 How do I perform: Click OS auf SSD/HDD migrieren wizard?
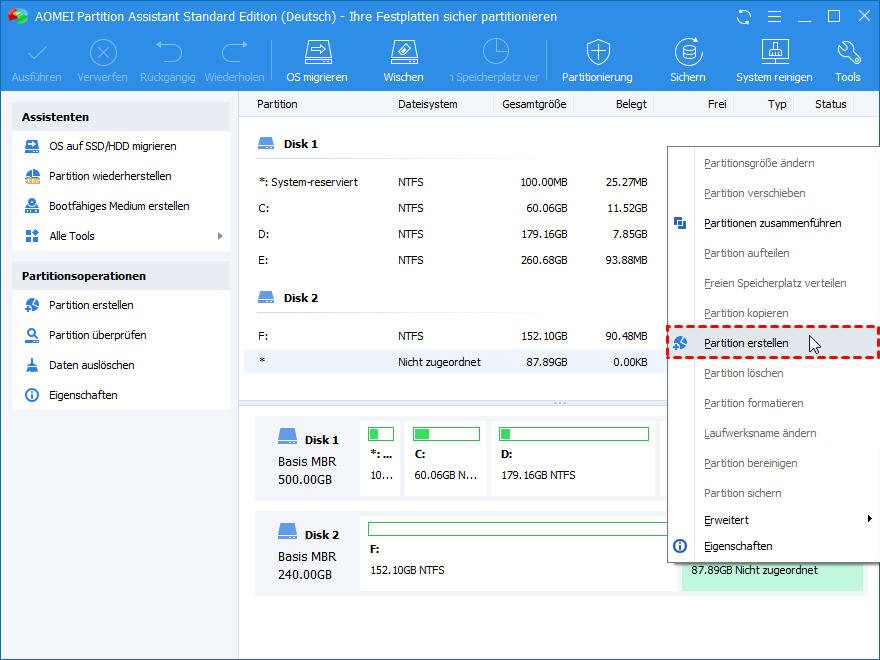[x=112, y=146]
